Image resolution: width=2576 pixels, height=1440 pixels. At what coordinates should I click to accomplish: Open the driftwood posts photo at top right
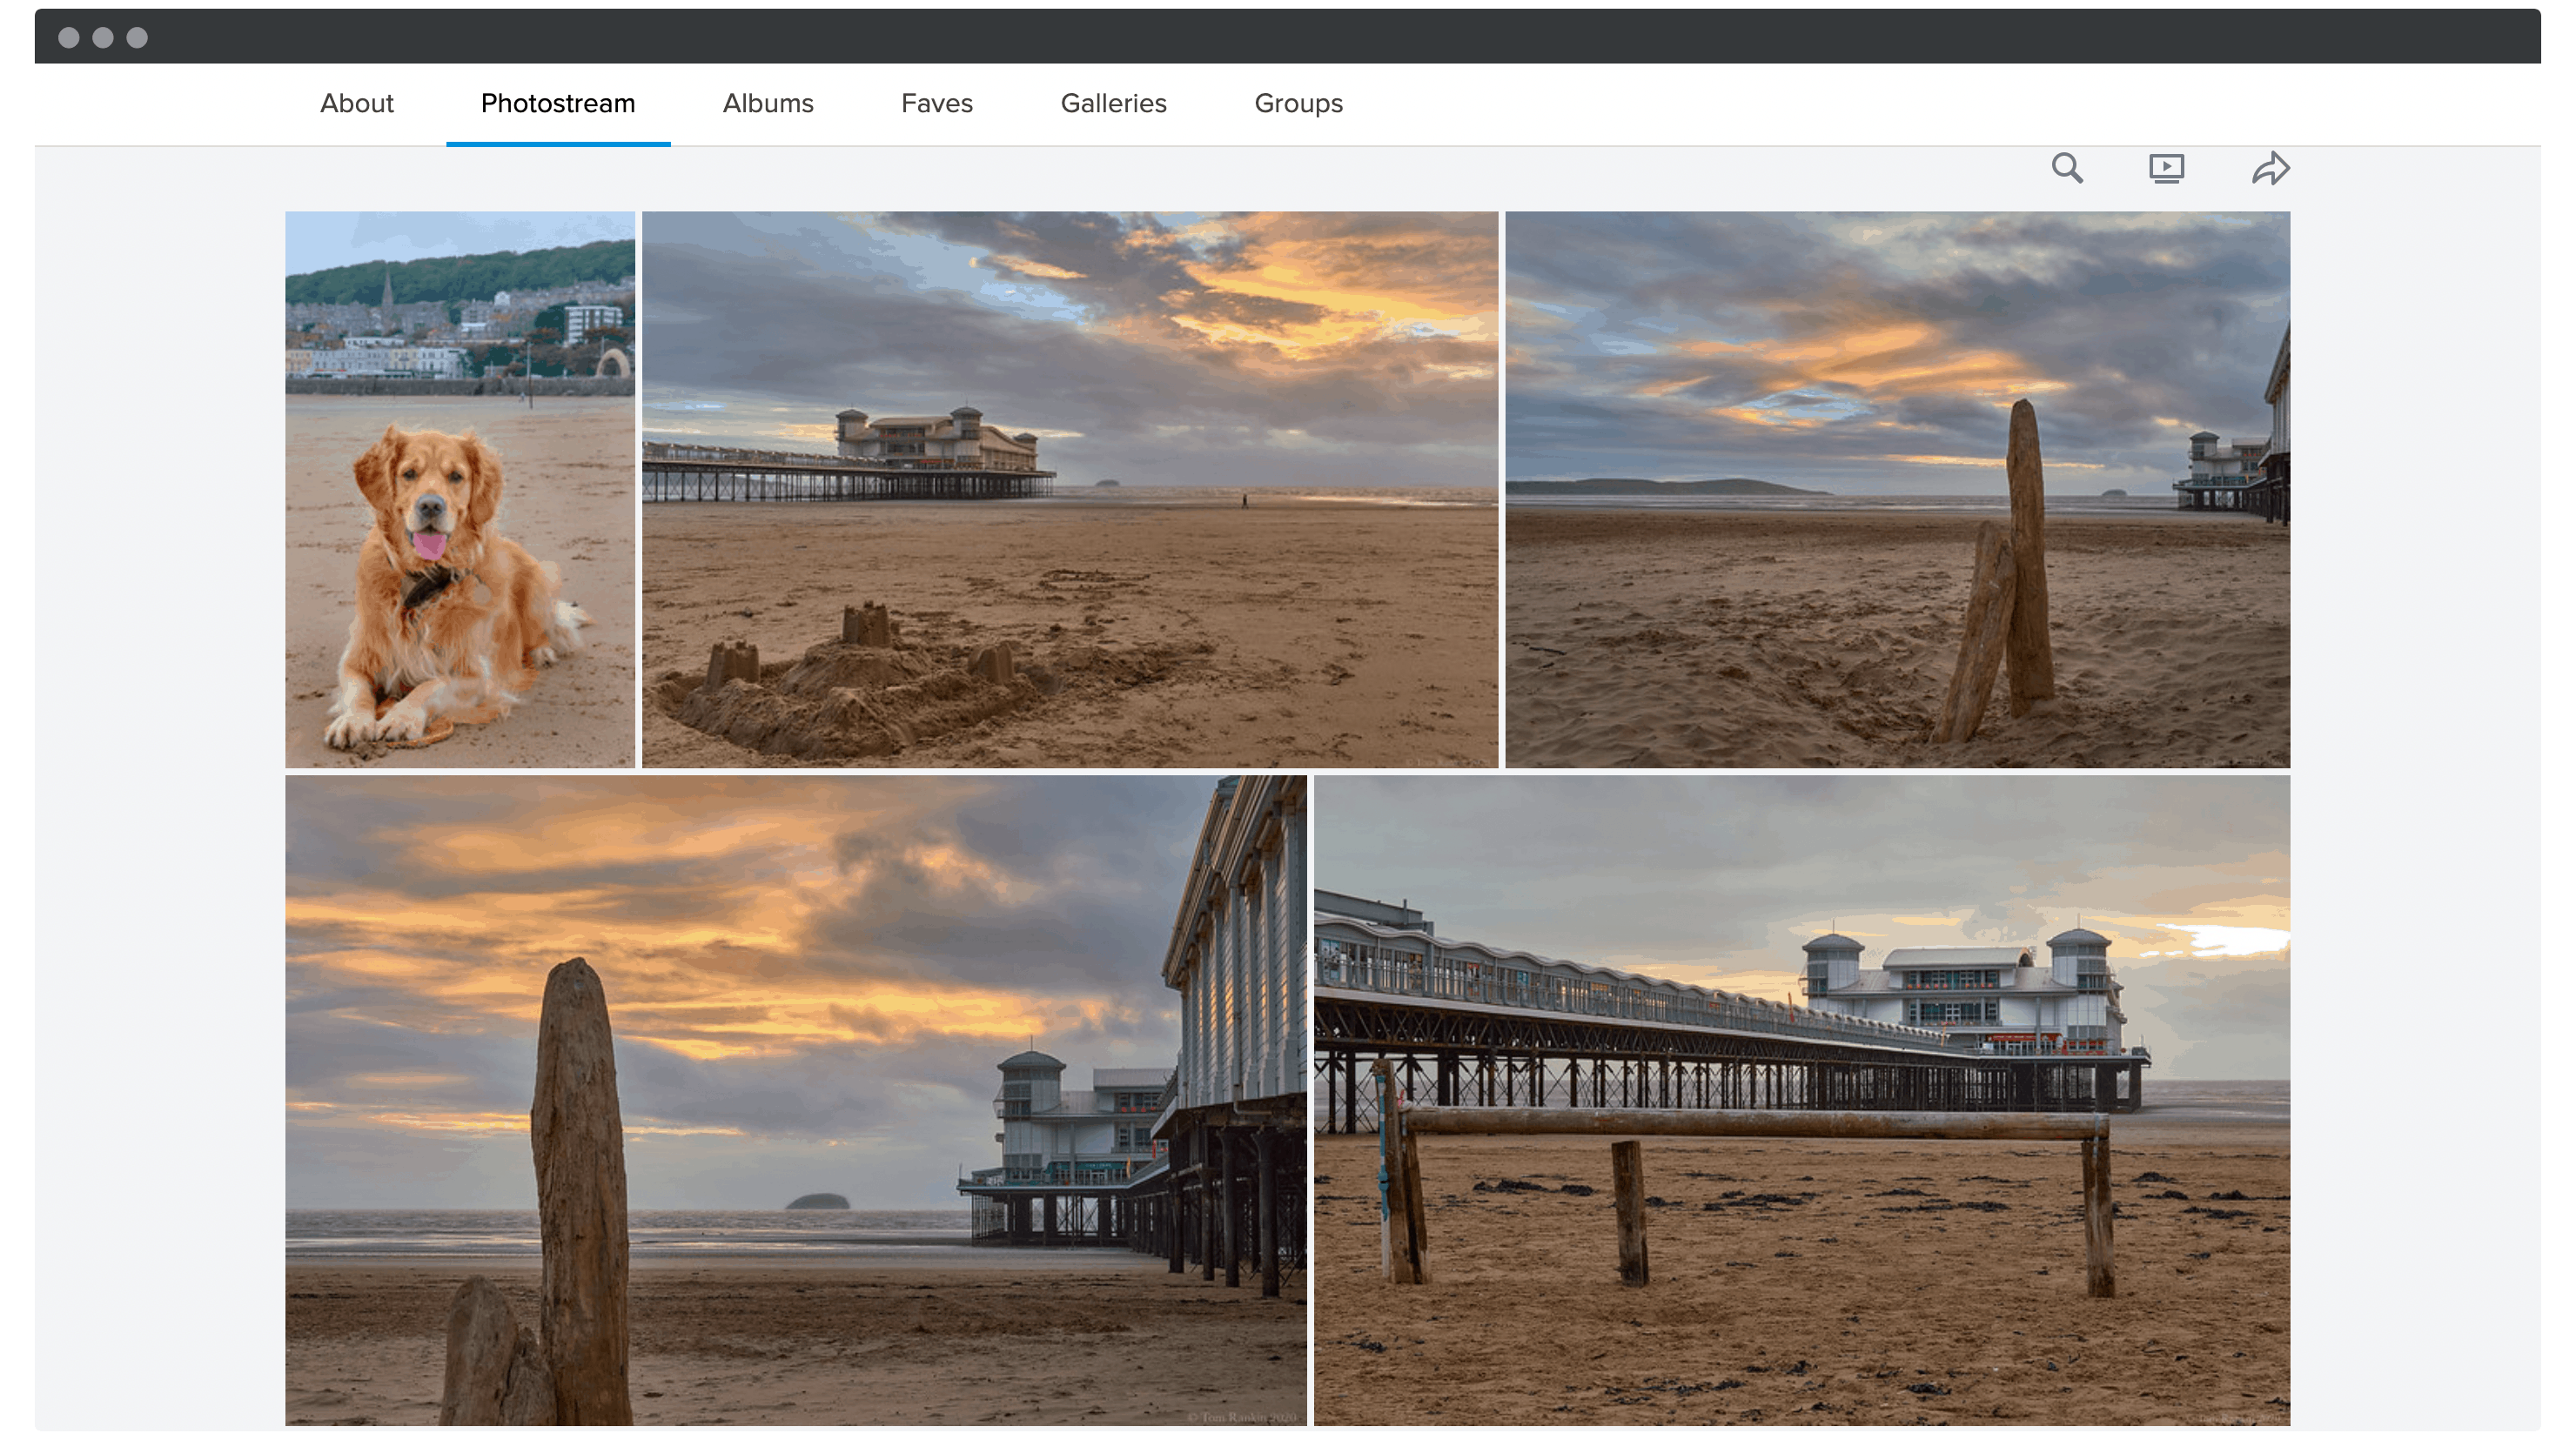1897,489
